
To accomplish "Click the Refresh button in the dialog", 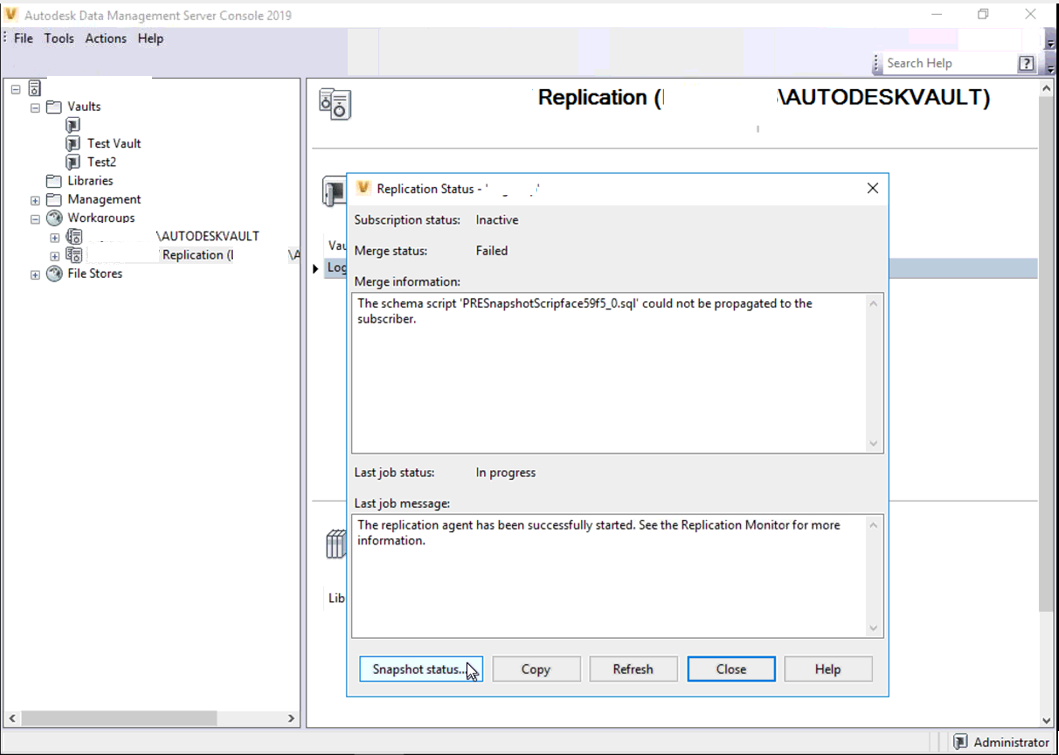I will tap(633, 668).
